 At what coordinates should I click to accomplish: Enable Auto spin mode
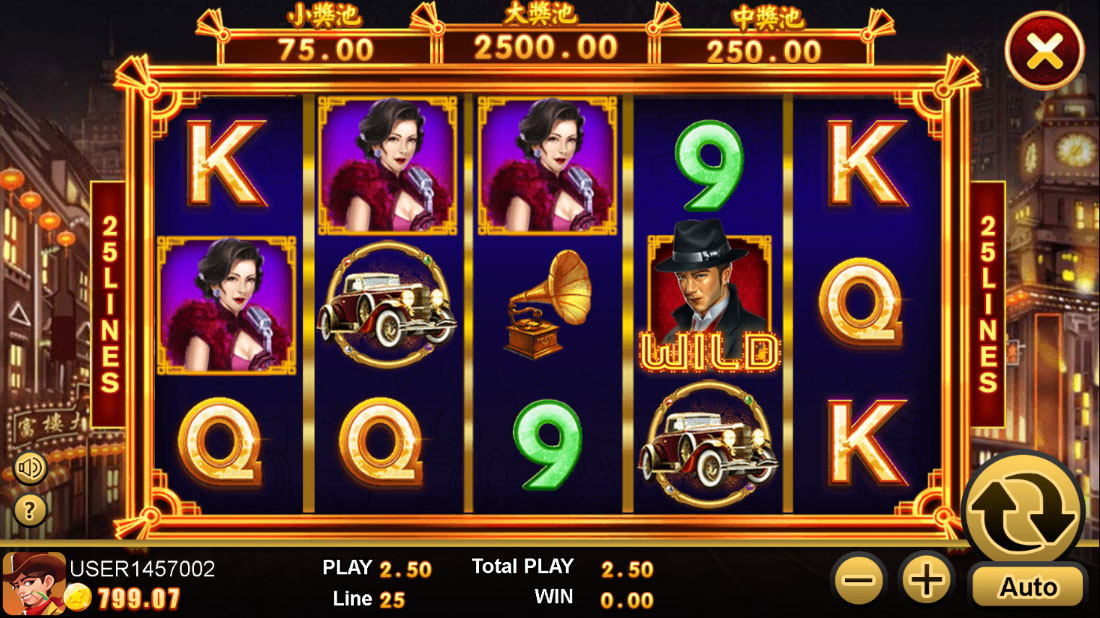tap(1028, 586)
